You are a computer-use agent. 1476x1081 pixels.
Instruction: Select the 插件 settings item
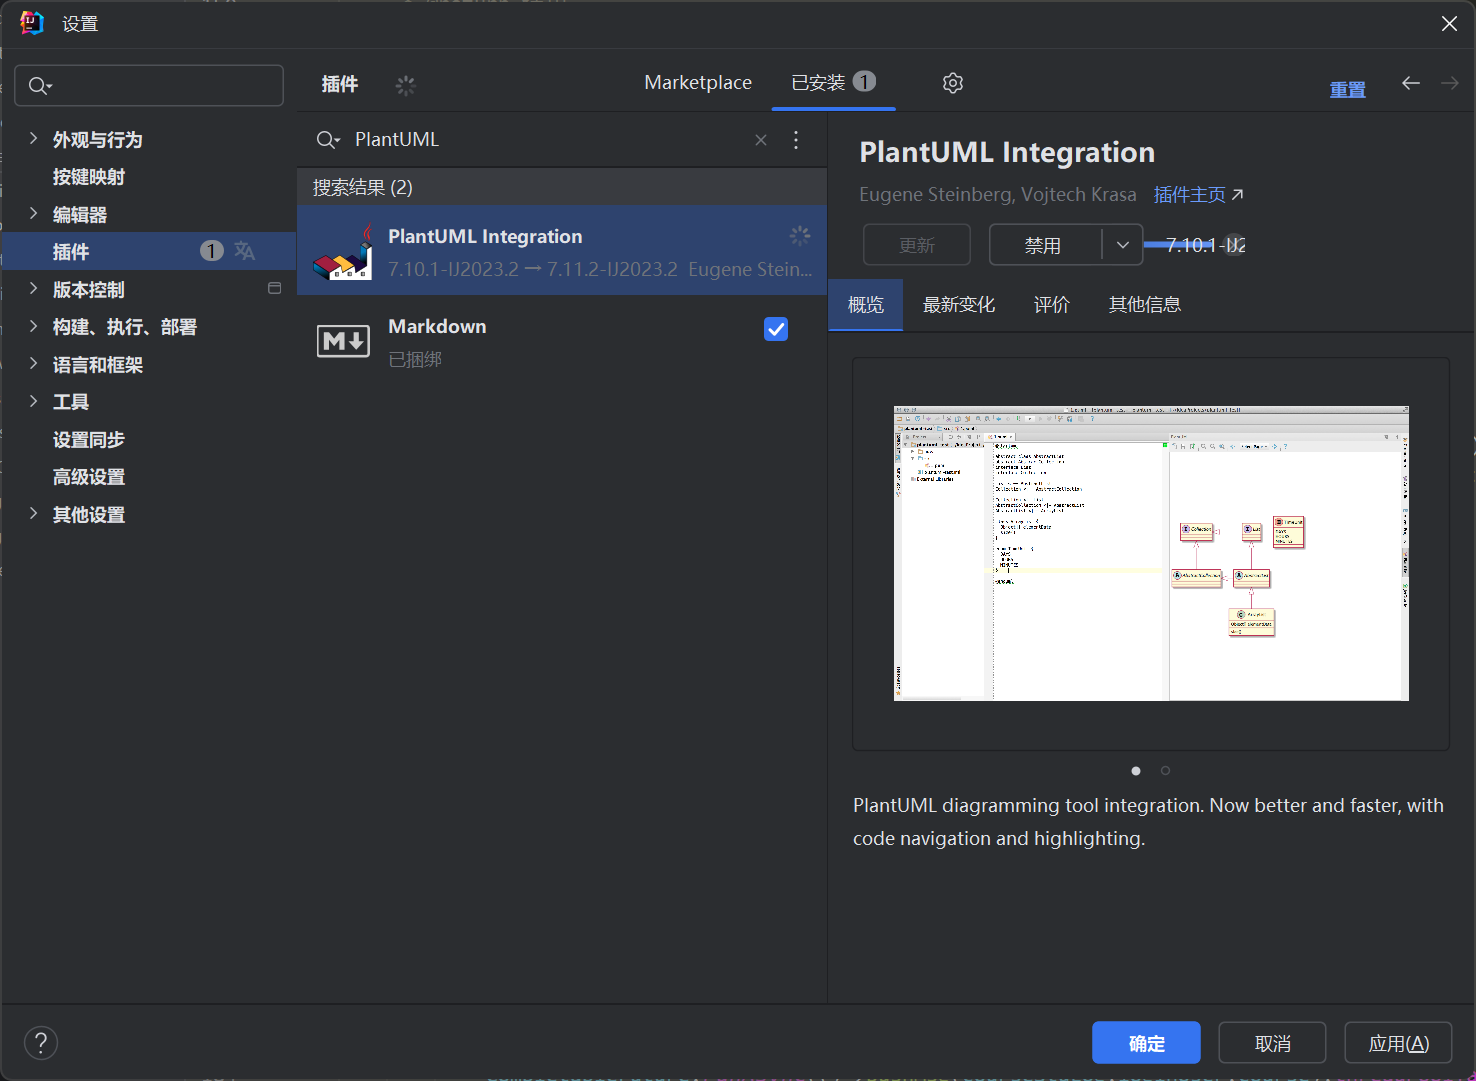(148, 251)
